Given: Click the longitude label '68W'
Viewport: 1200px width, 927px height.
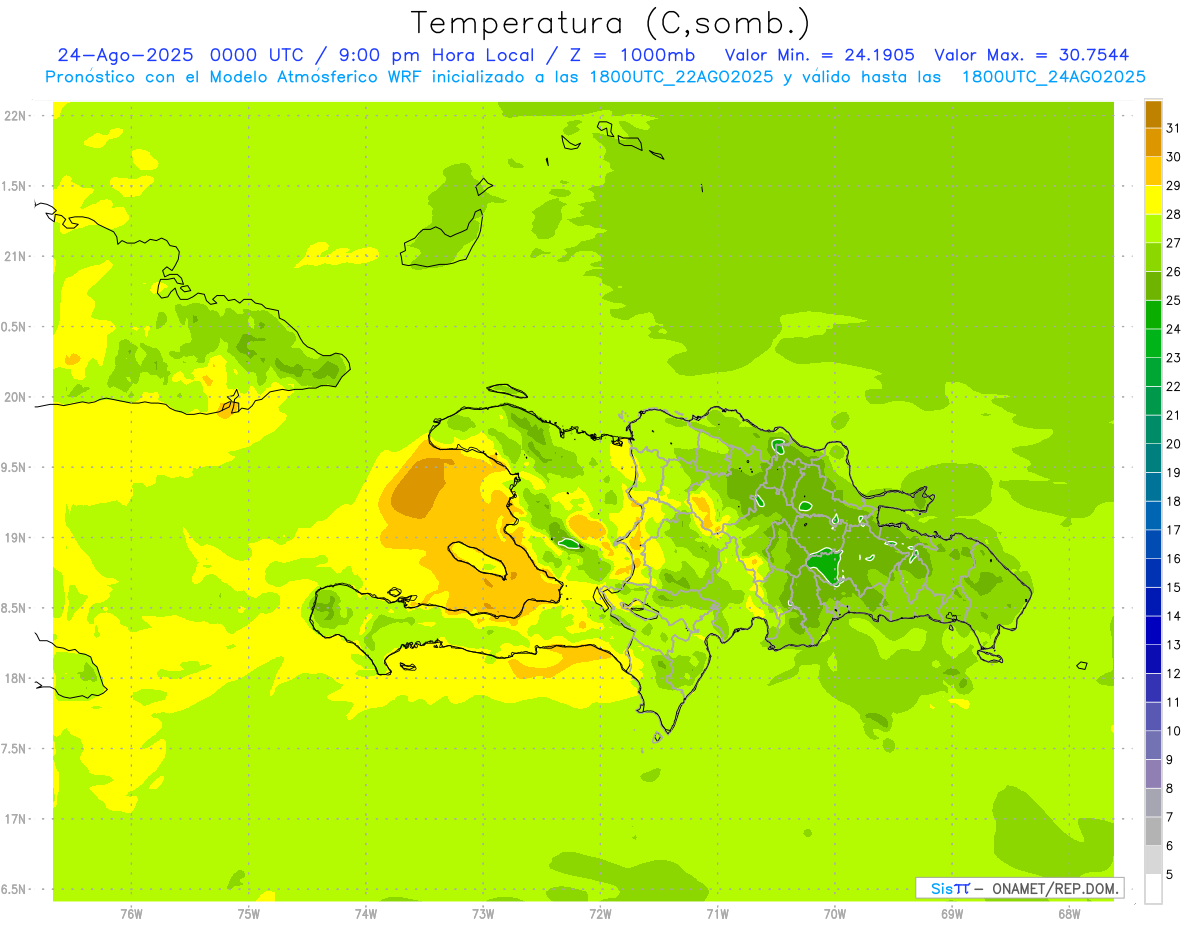Looking at the screenshot, I should (1069, 914).
